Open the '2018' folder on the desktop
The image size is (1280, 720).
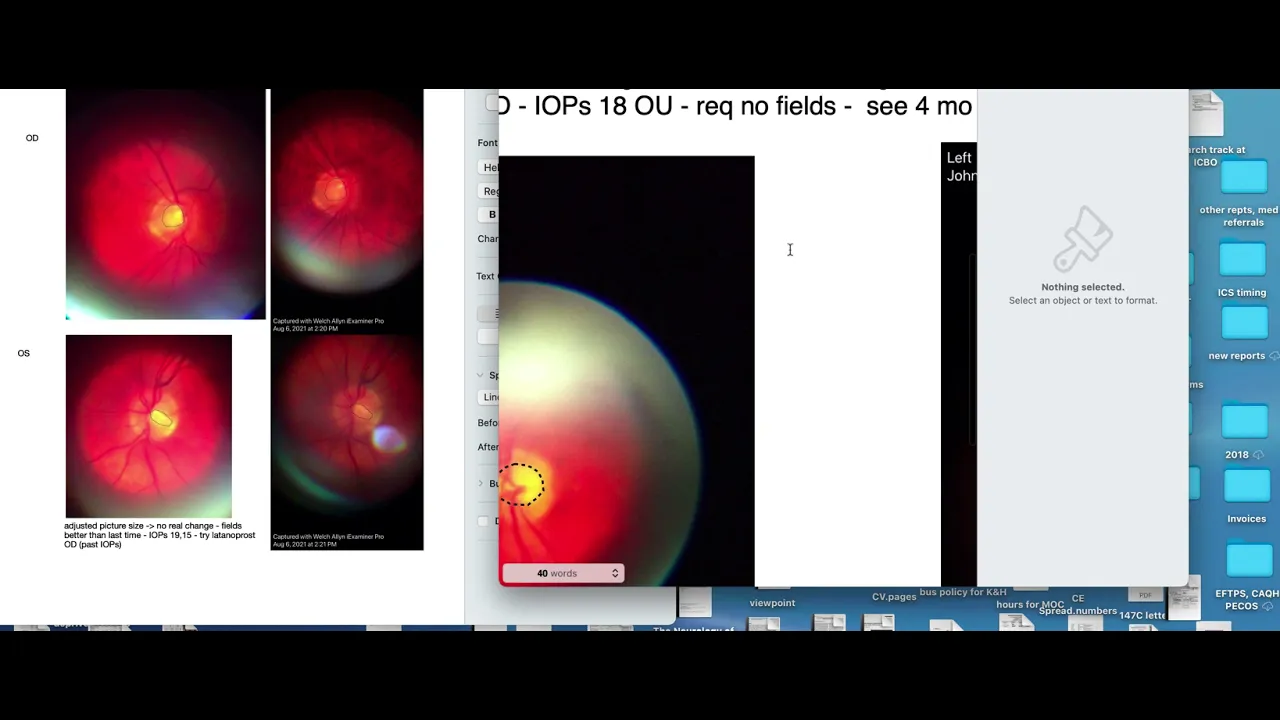[1244, 421]
